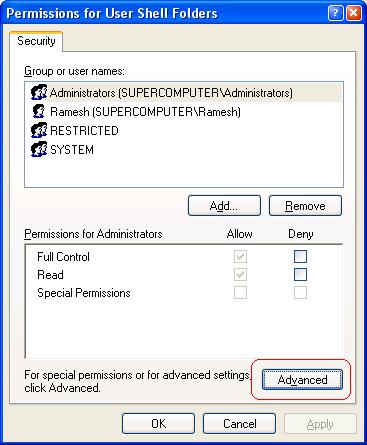Select the Administrators group icon
The image size is (367, 445).
(x=39, y=92)
